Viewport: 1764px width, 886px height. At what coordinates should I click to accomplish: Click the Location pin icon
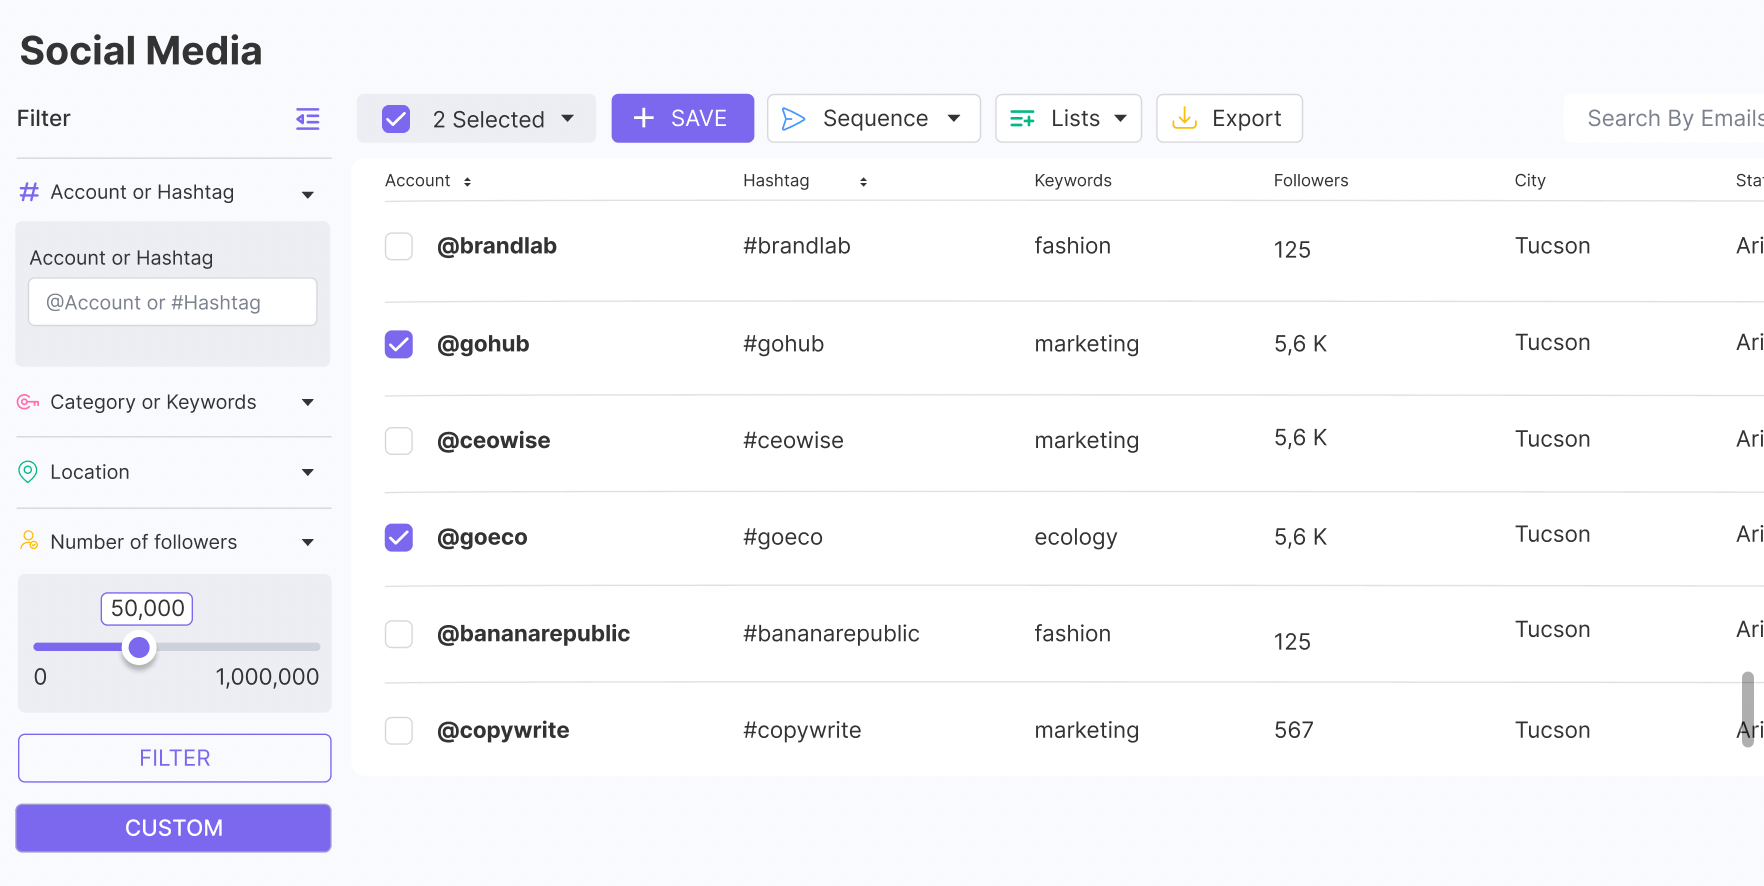click(x=28, y=472)
